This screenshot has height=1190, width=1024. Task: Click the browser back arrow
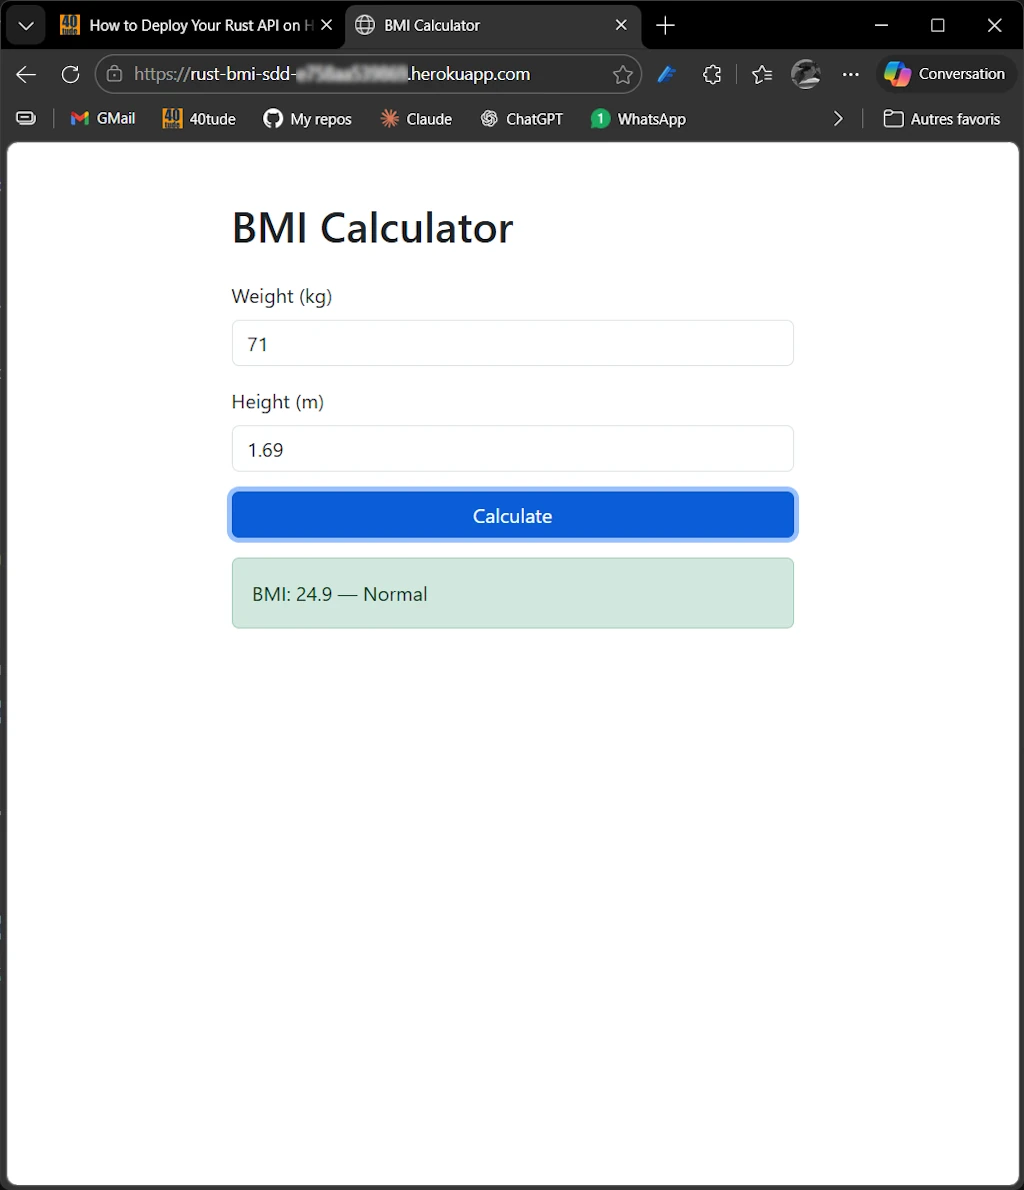coord(27,74)
